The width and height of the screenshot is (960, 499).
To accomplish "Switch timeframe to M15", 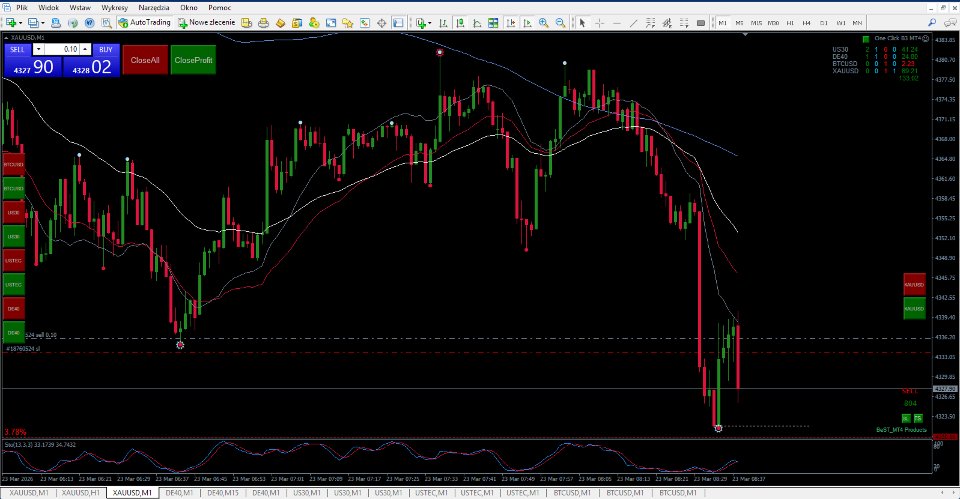I will point(756,23).
